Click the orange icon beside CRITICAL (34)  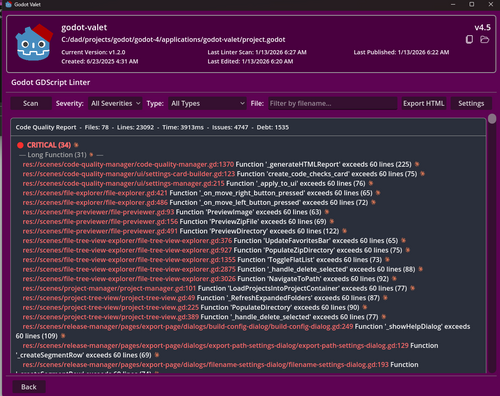tap(76, 145)
